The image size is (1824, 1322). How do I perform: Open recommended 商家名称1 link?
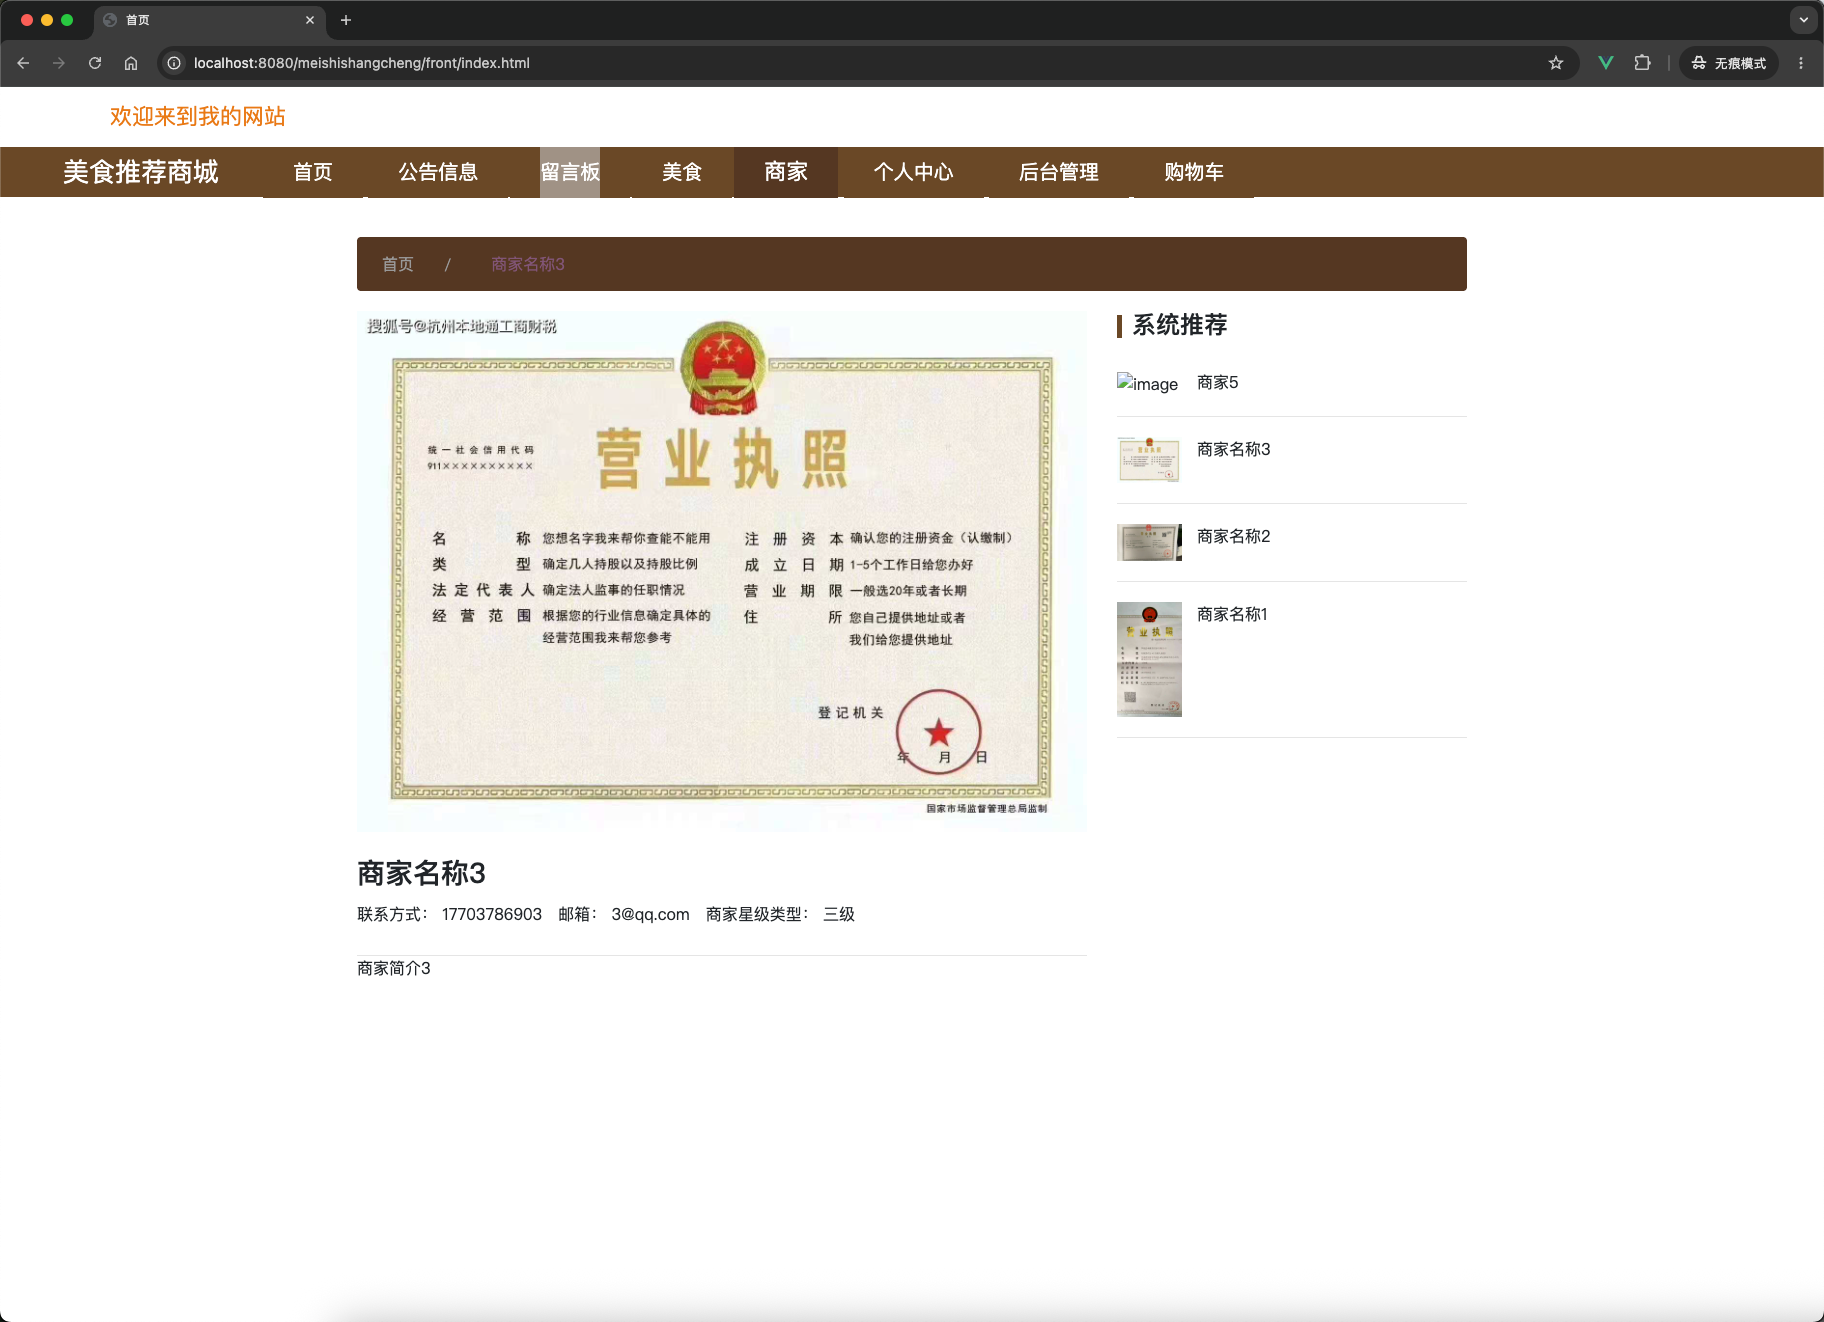pyautogui.click(x=1232, y=614)
